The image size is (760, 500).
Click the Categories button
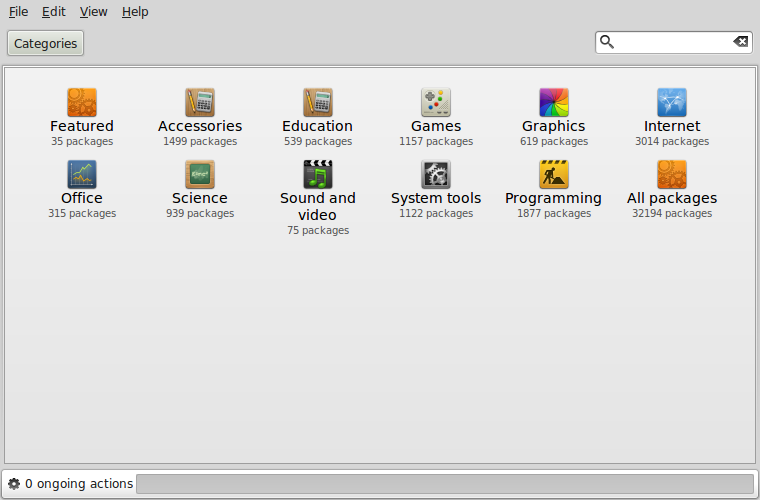45,43
